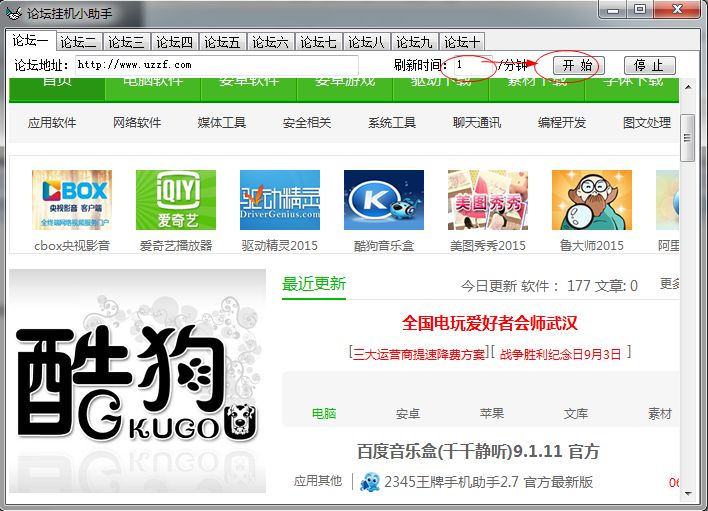This screenshot has width=708, height=511.
Task: Select the 电脑 platform tab
Action: pyautogui.click(x=324, y=413)
